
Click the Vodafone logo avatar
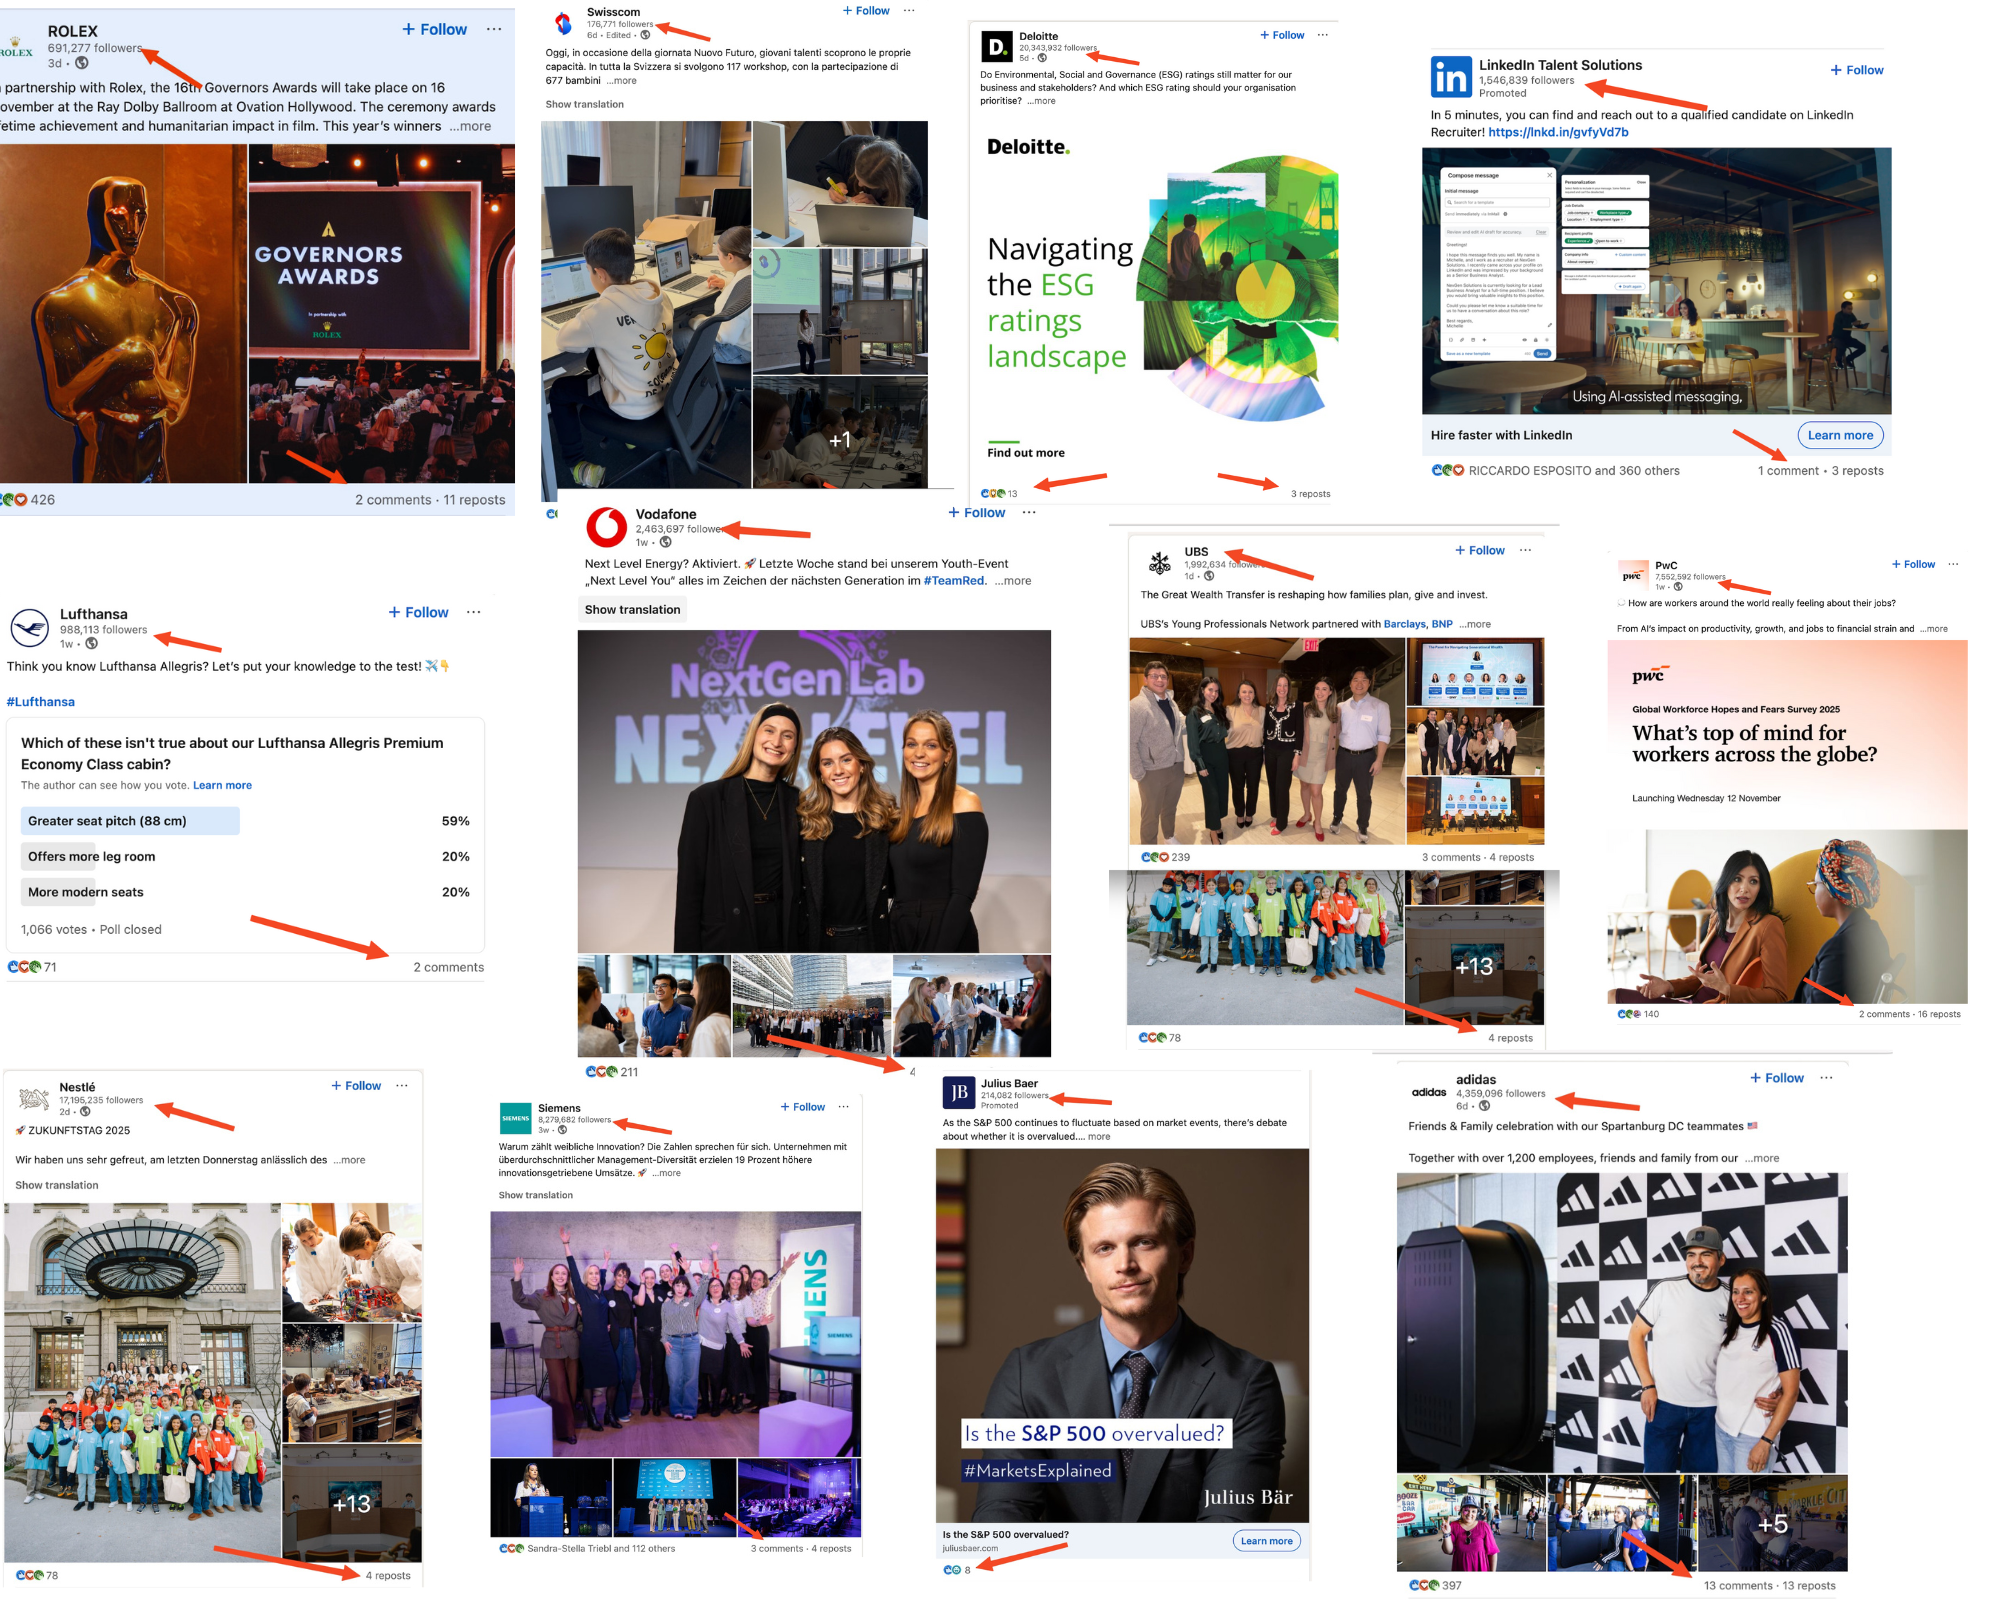607,527
